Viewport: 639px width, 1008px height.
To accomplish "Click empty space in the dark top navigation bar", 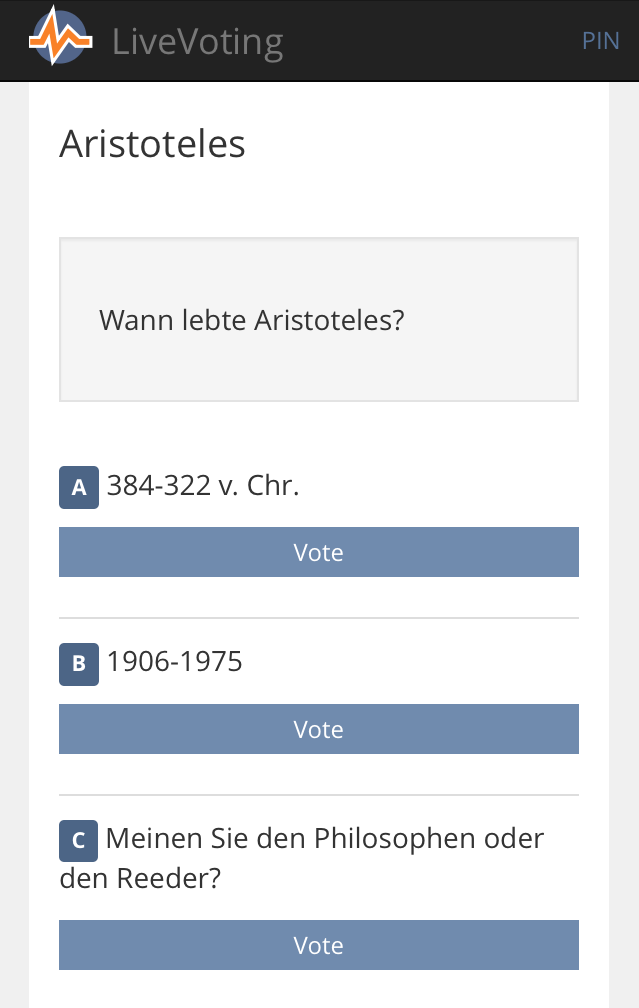I will [x=430, y=40].
